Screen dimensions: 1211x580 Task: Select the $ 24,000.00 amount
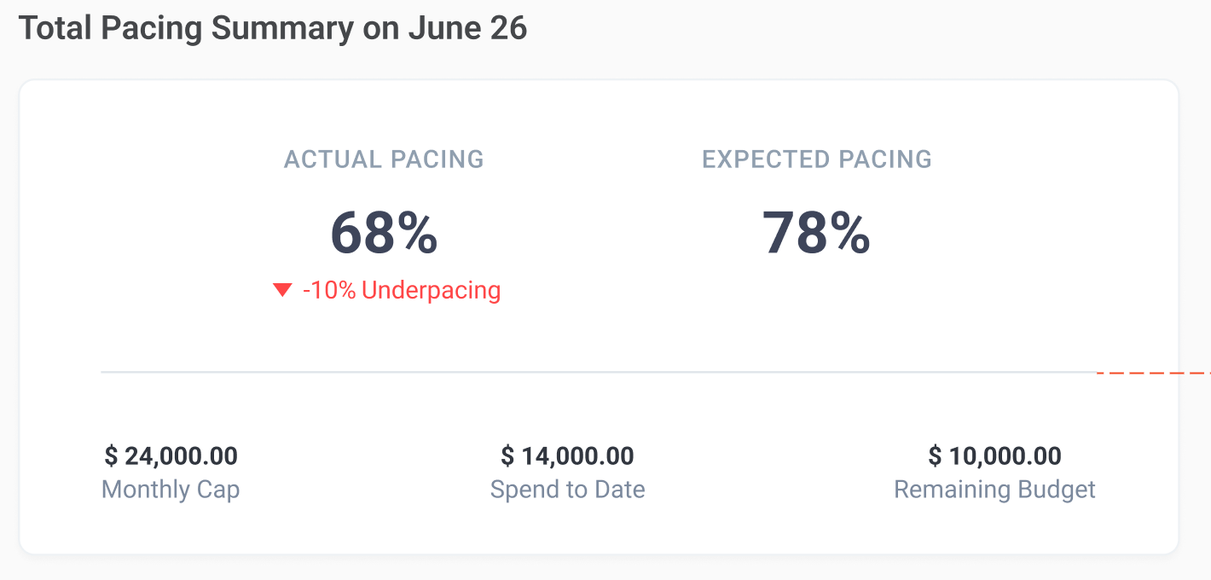click(x=171, y=457)
